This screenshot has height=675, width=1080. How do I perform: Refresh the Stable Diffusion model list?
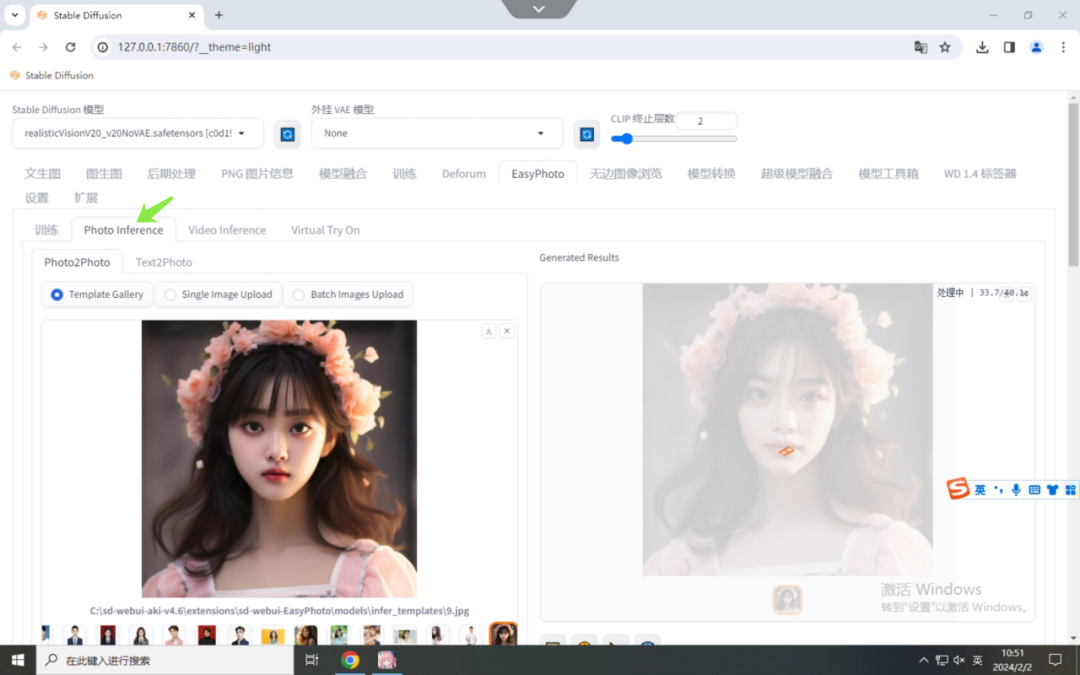287,134
